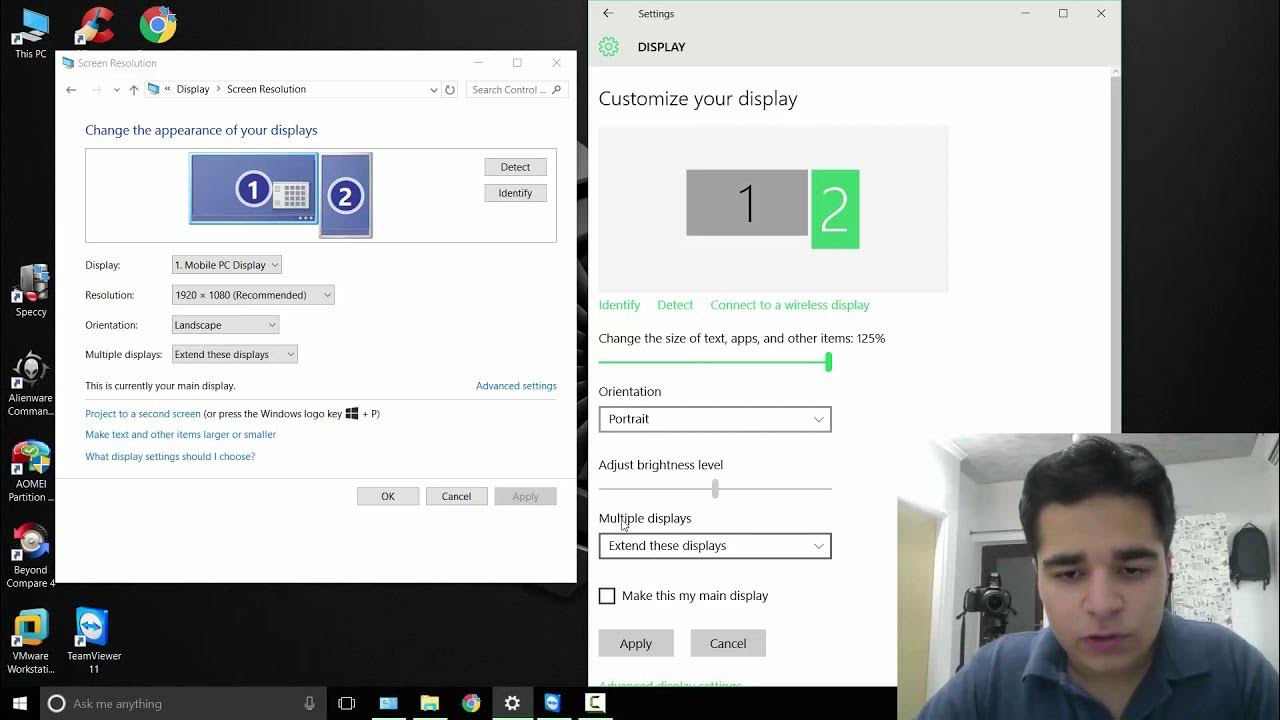Open Beyond Compare 4 desktop icon
This screenshot has width=1280, height=720.
tap(31, 557)
